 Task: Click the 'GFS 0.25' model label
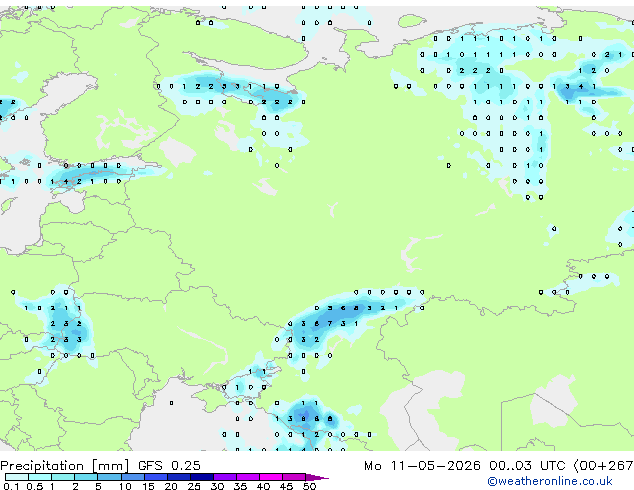point(169,466)
